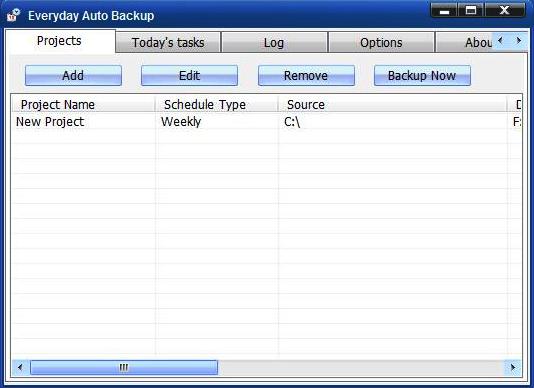Screen dimensions: 534x388
Task: Click the Add button
Action: click(x=73, y=75)
